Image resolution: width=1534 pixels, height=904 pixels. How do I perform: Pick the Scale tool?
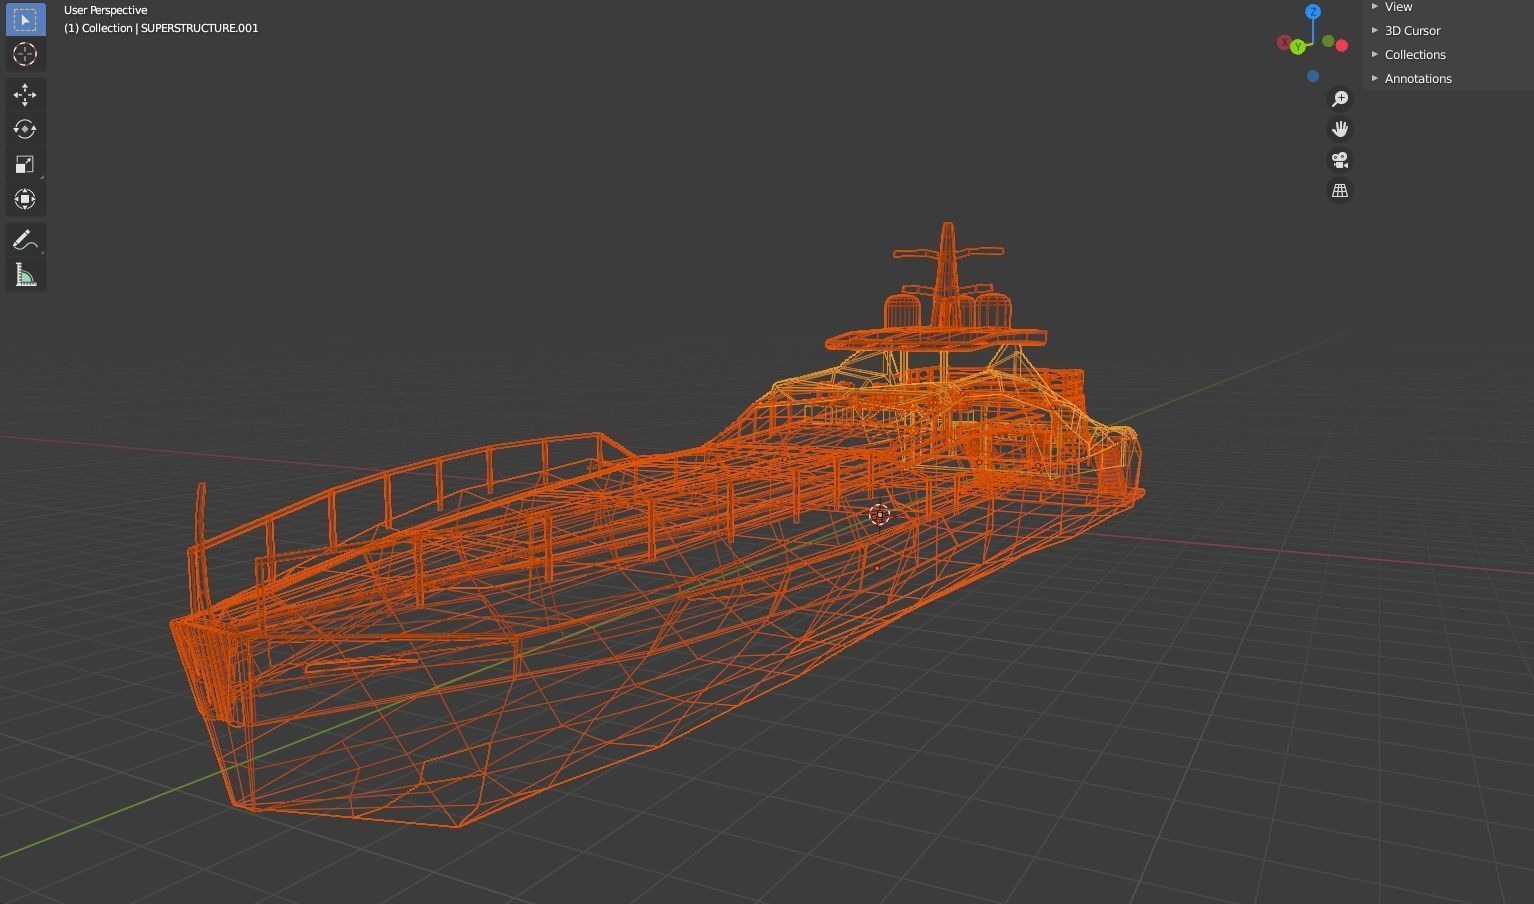pyautogui.click(x=25, y=164)
